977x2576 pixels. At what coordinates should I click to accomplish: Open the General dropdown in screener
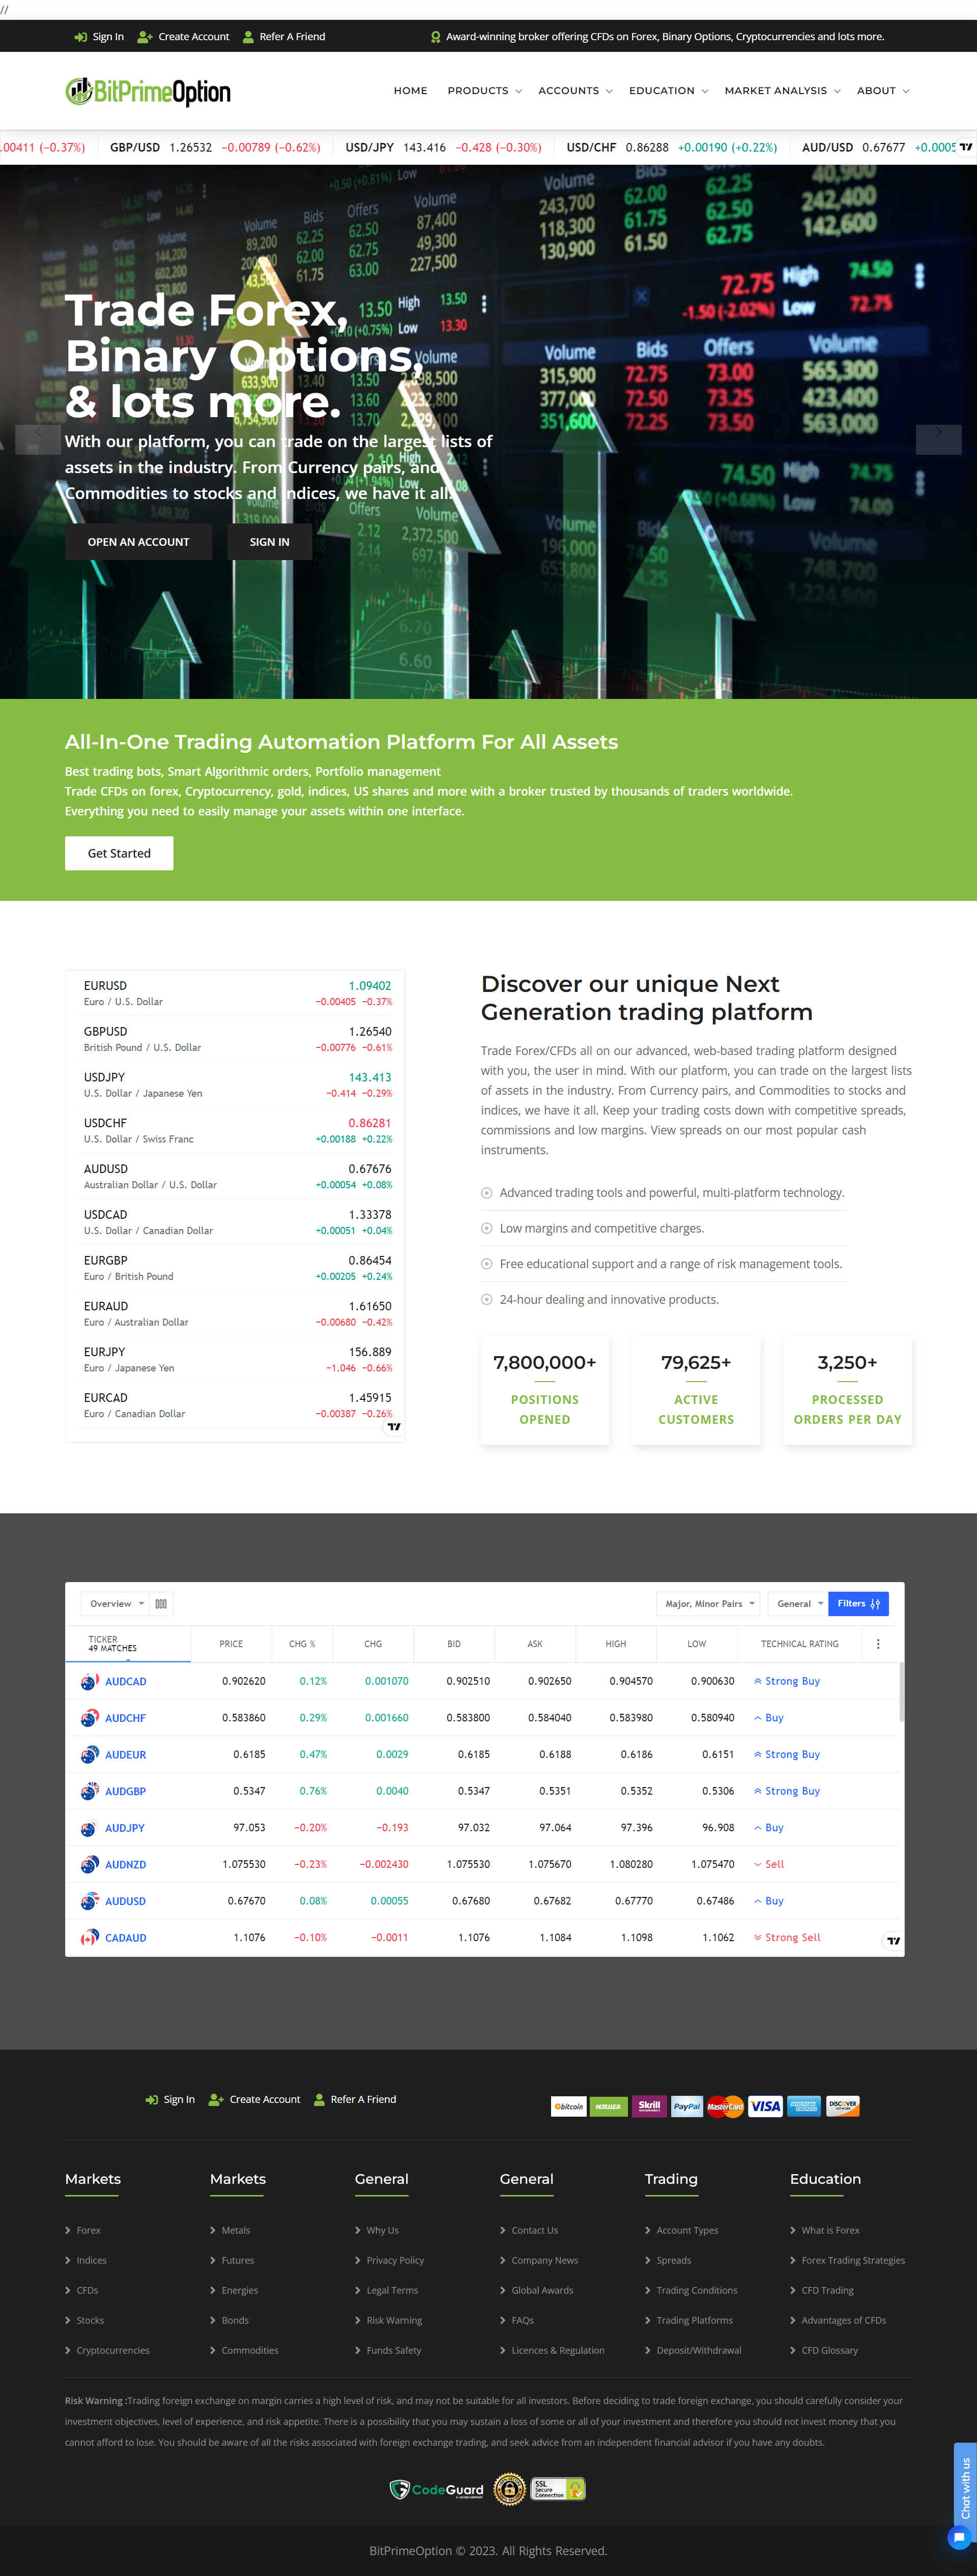(799, 1603)
